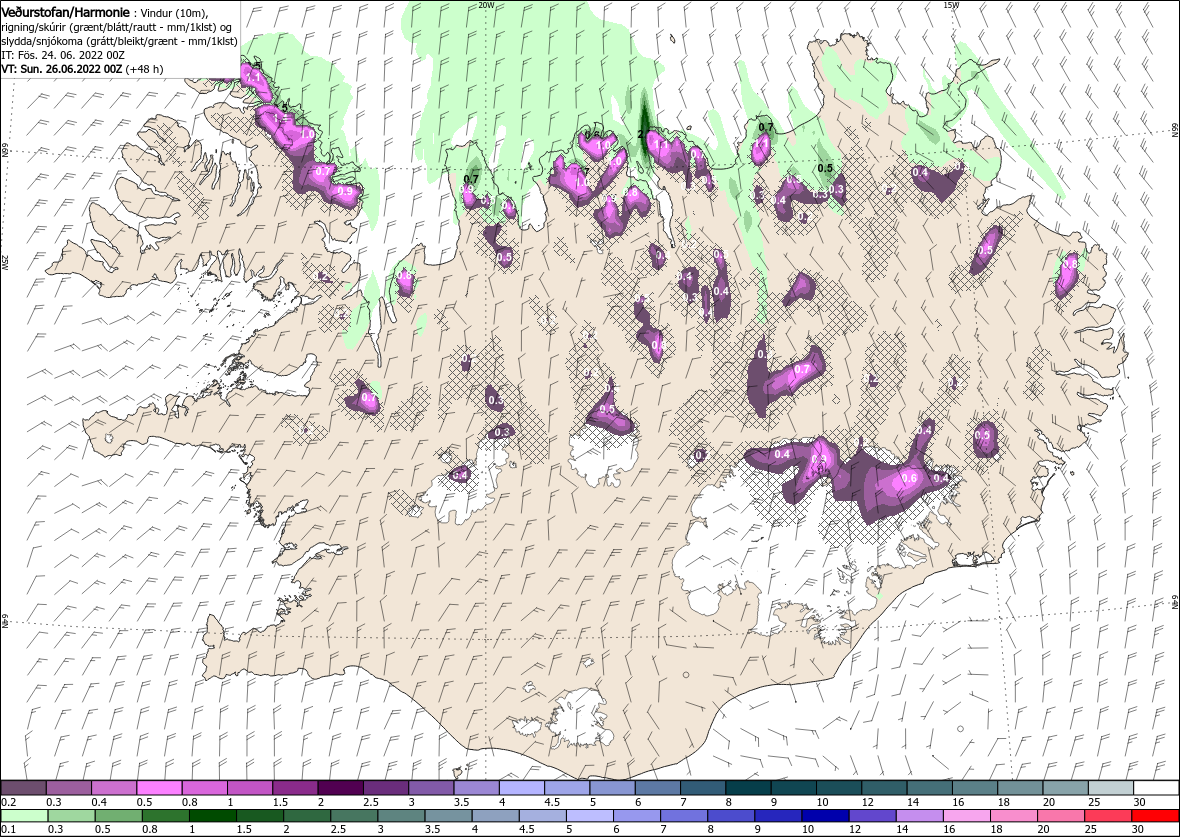
Task: Click the slate blue swatch labeled 6 in upper legend
Action: click(x=658, y=787)
